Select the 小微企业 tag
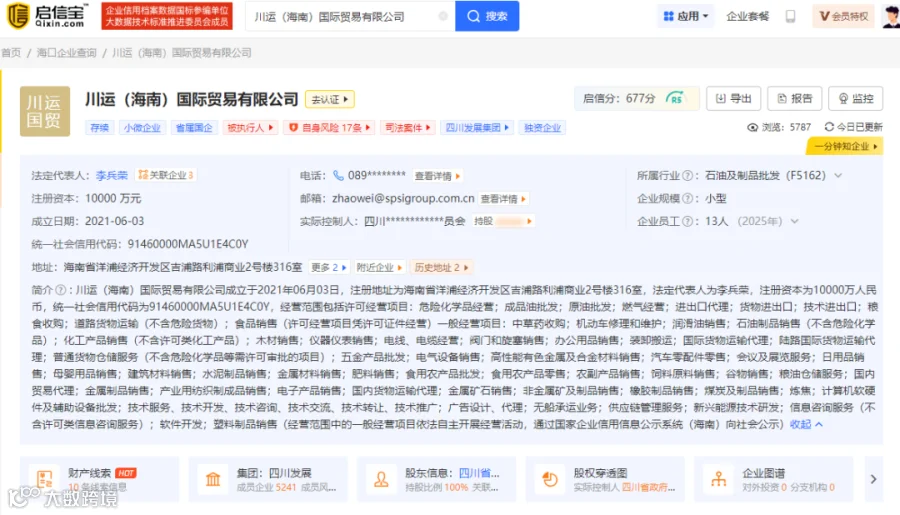Viewport: 900px width, 515px height. point(142,127)
